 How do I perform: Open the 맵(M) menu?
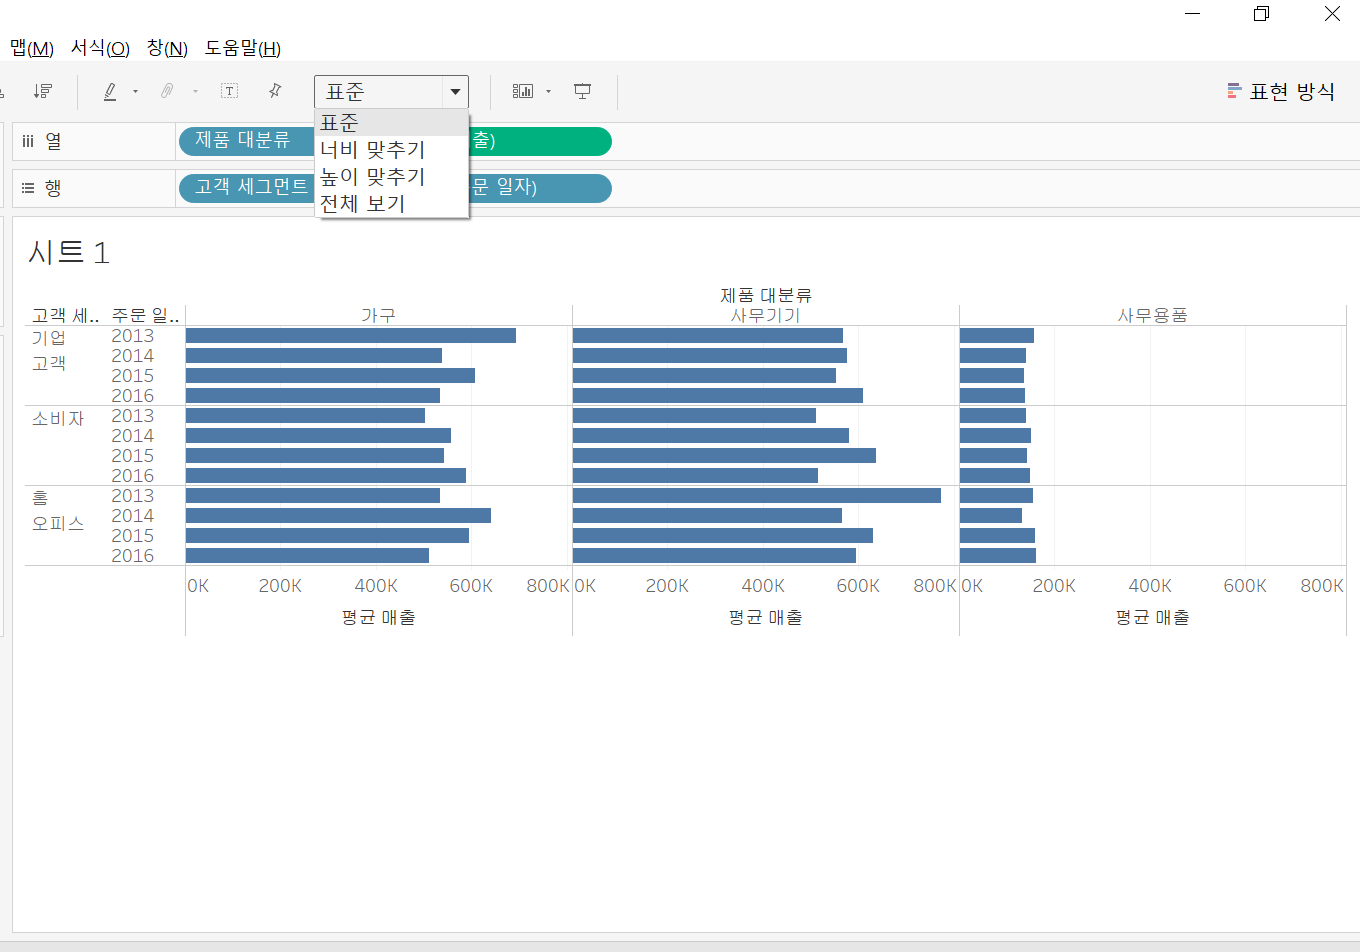coord(31,48)
